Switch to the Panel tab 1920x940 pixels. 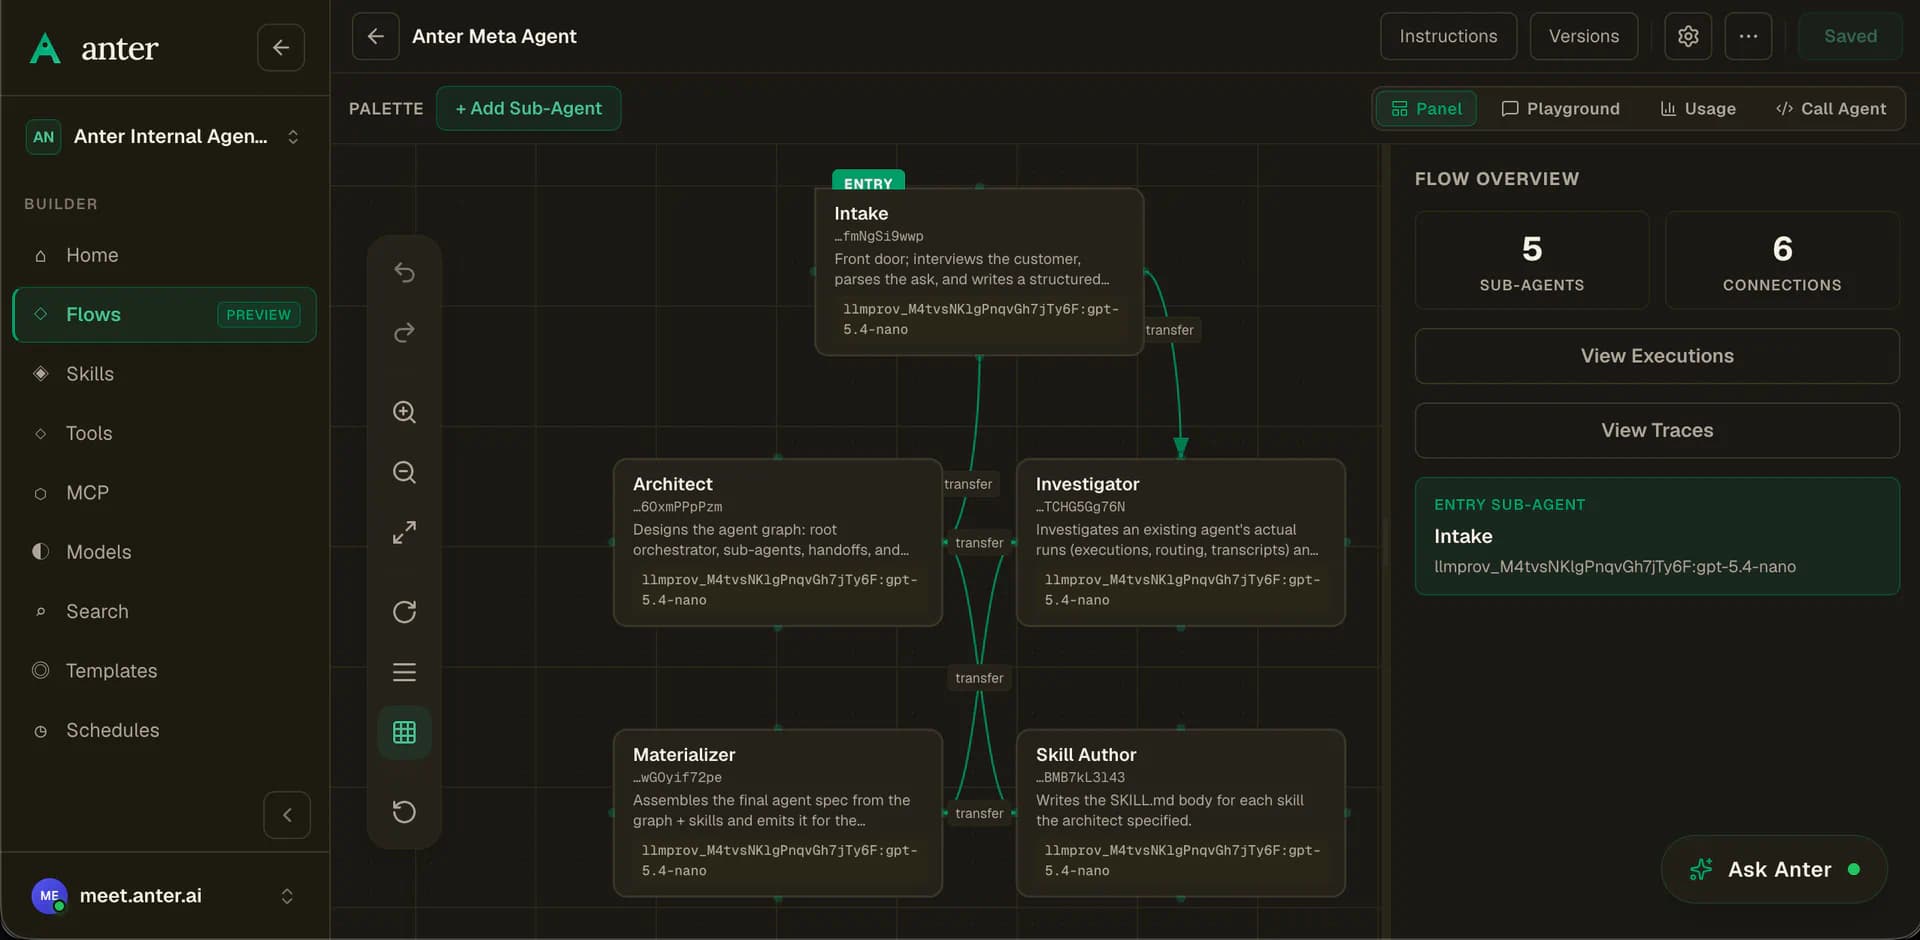(x=1427, y=109)
